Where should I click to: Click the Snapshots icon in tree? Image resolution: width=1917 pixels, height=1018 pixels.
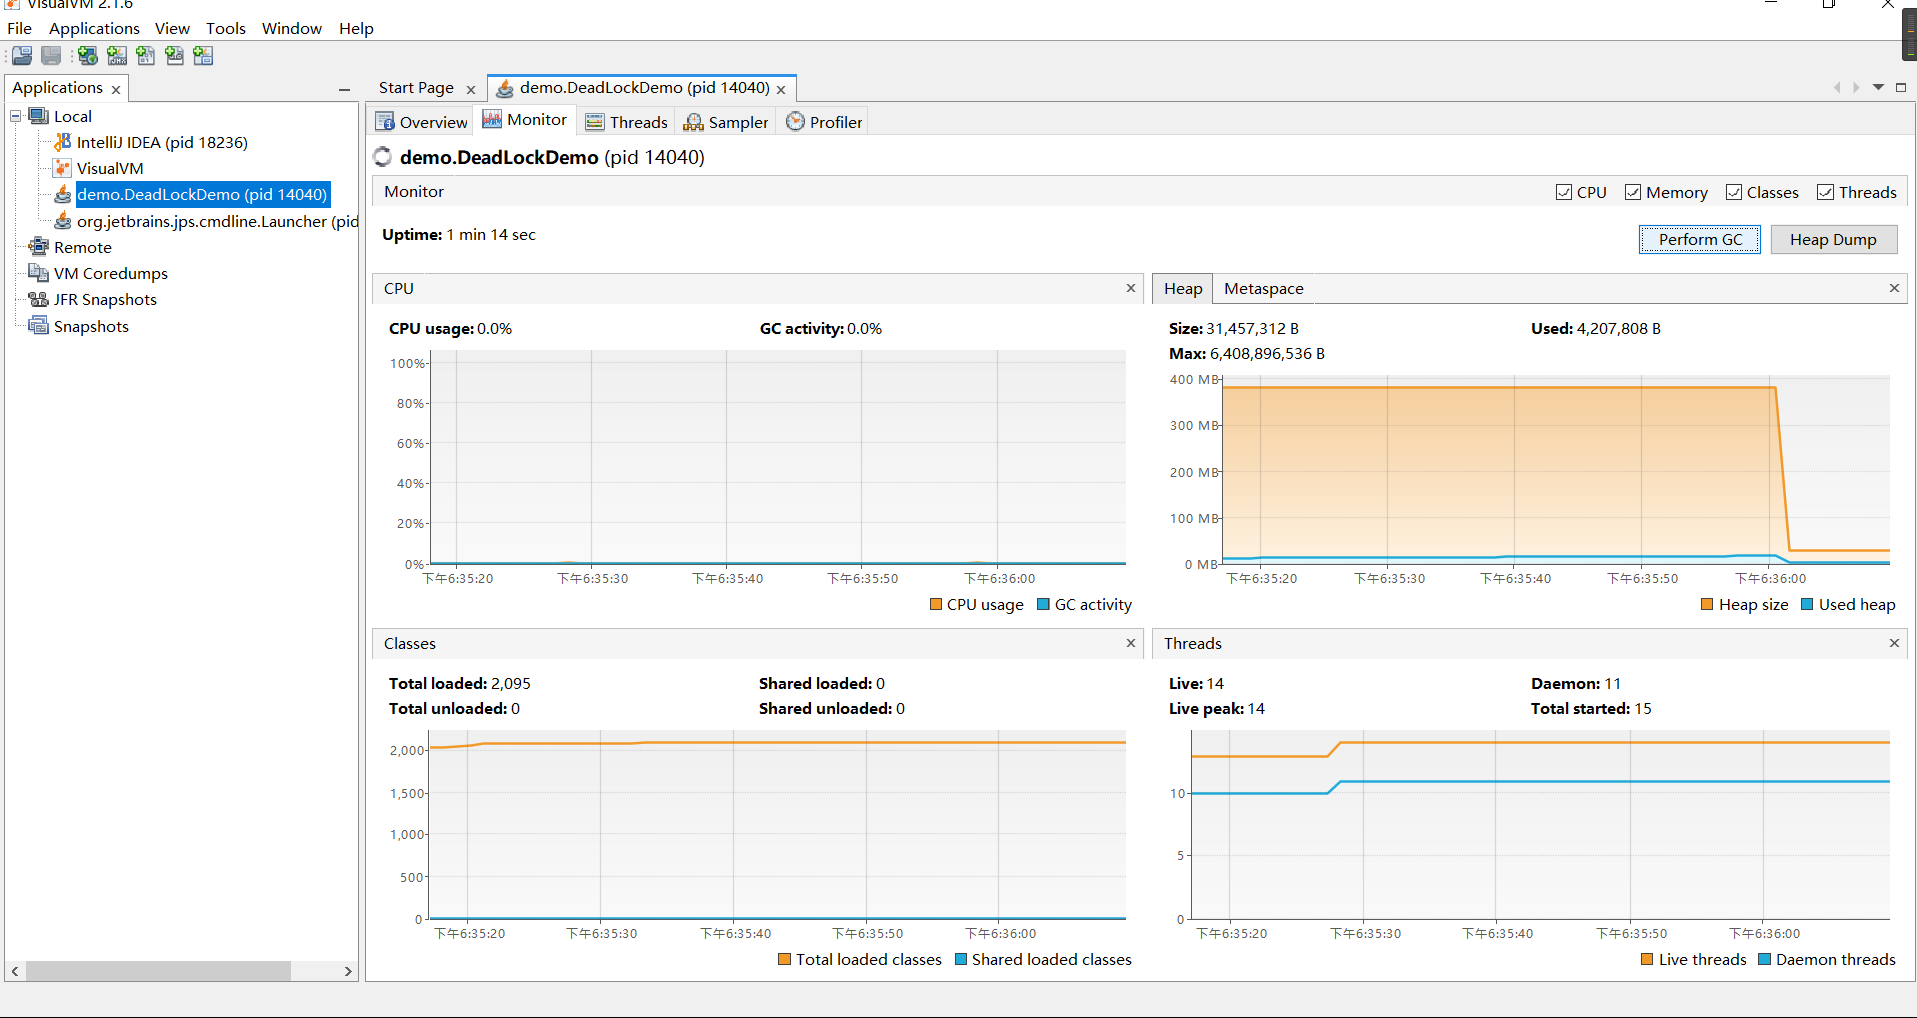point(39,326)
